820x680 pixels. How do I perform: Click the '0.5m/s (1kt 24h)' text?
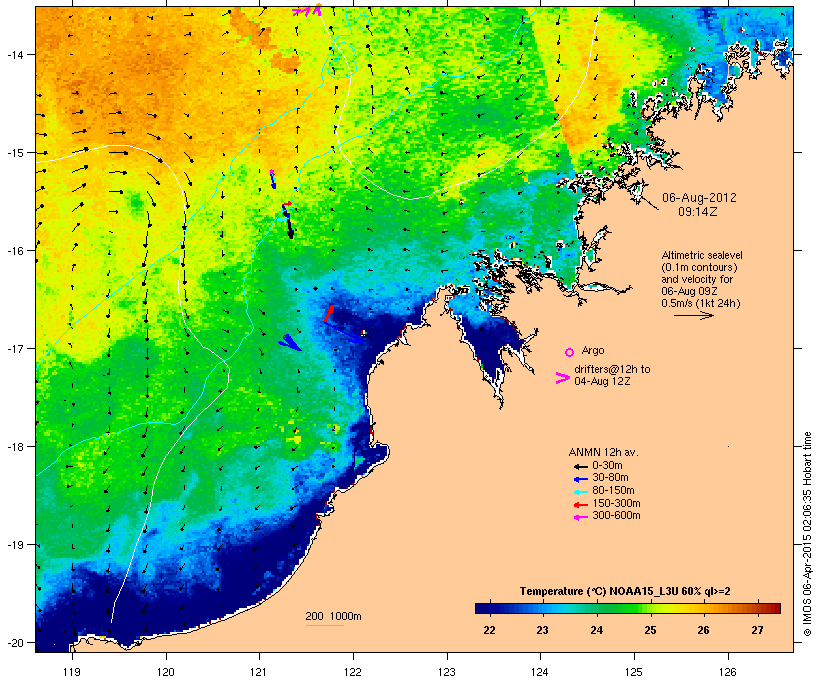click(701, 303)
